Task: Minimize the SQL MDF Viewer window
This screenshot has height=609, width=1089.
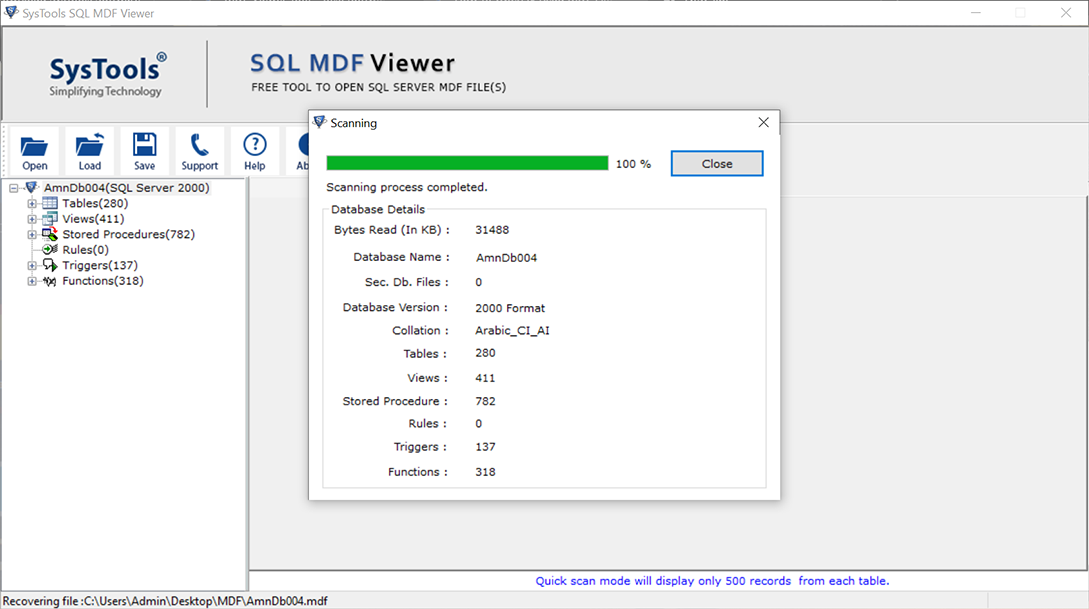Action: [x=976, y=12]
